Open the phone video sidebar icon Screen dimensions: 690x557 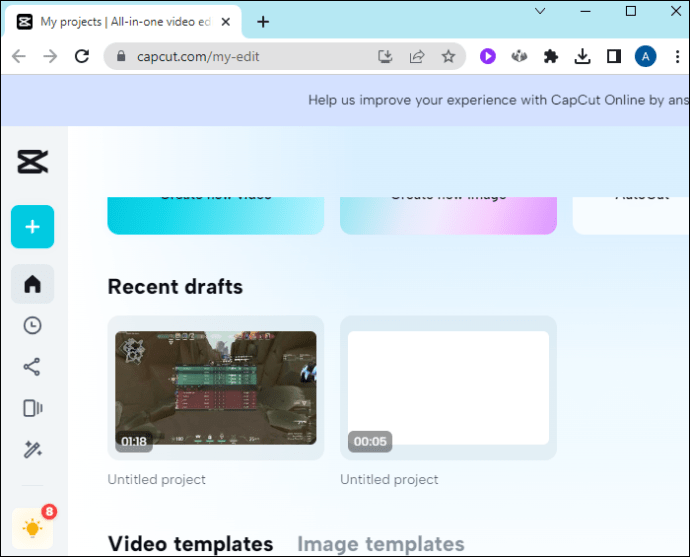coord(33,408)
